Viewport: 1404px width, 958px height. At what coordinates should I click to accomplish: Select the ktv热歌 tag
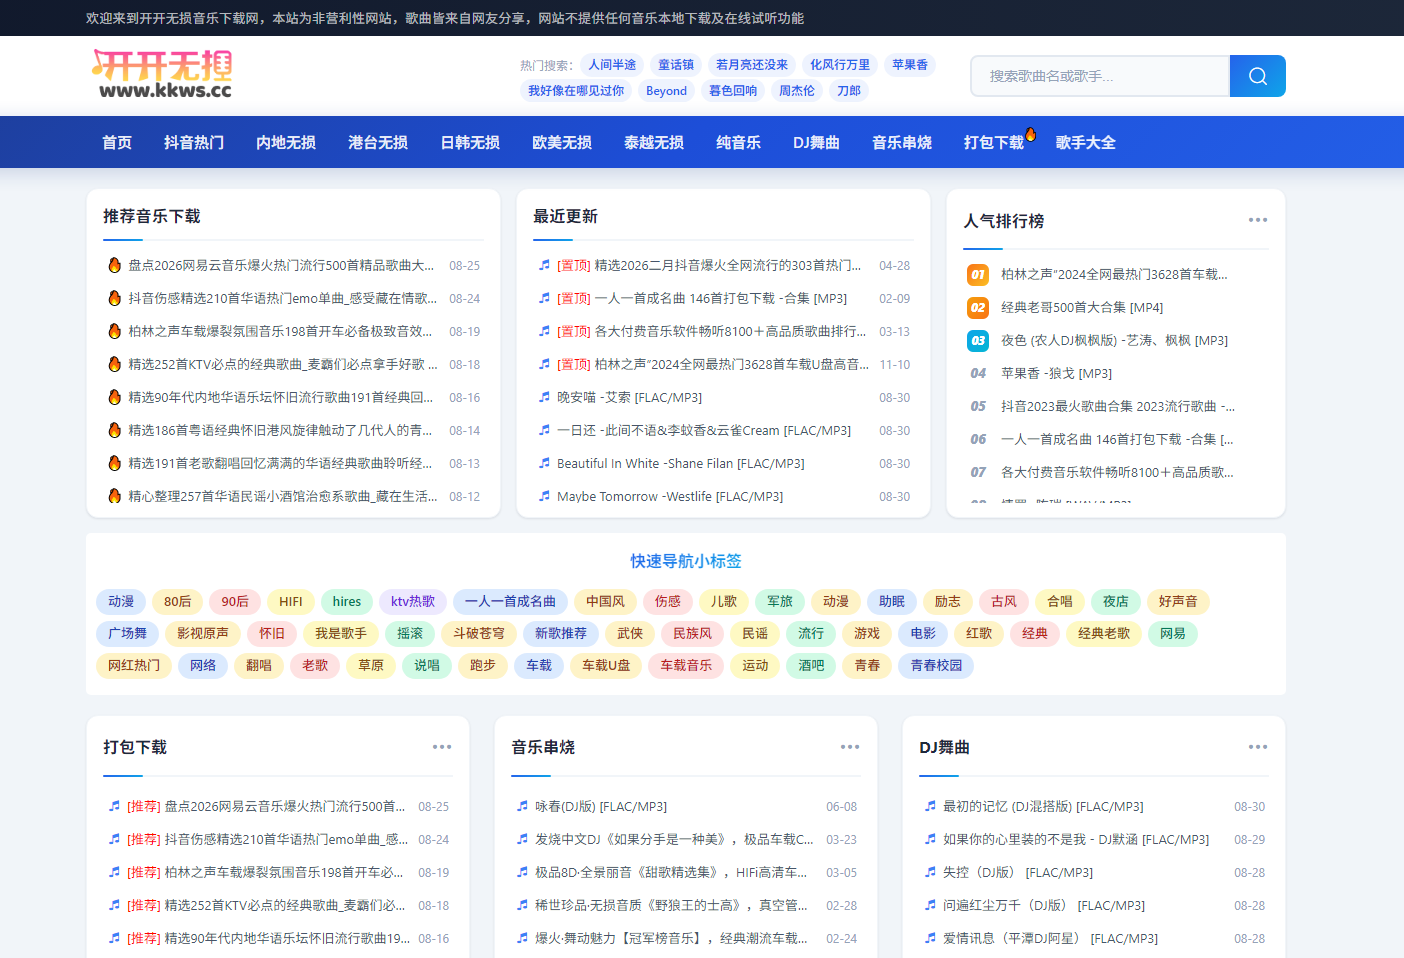tap(413, 601)
